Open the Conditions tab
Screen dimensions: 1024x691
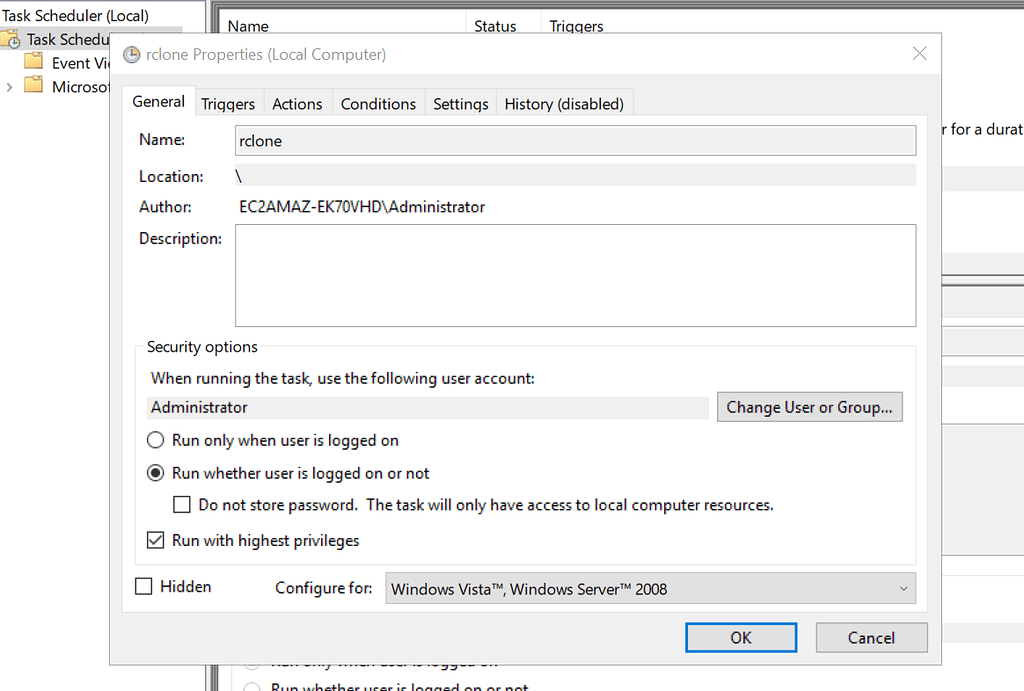pos(378,103)
